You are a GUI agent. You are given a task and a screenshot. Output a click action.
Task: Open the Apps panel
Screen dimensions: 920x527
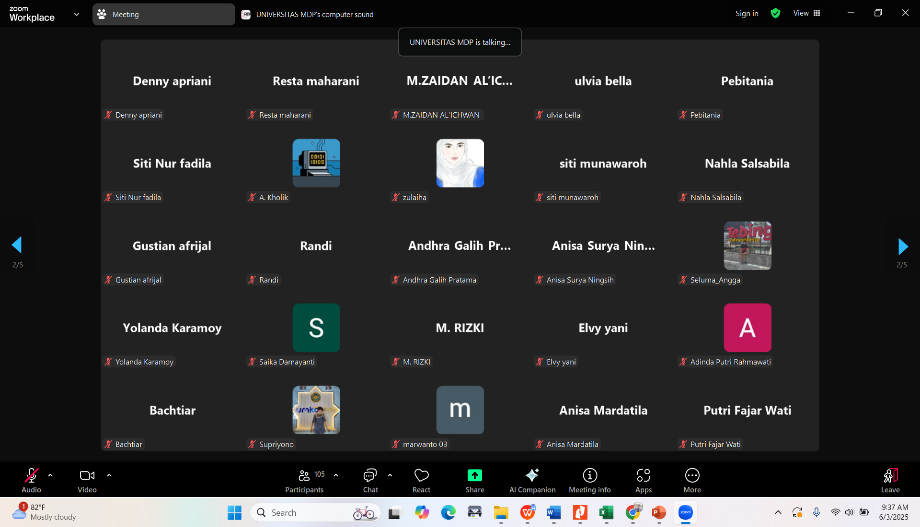644,479
